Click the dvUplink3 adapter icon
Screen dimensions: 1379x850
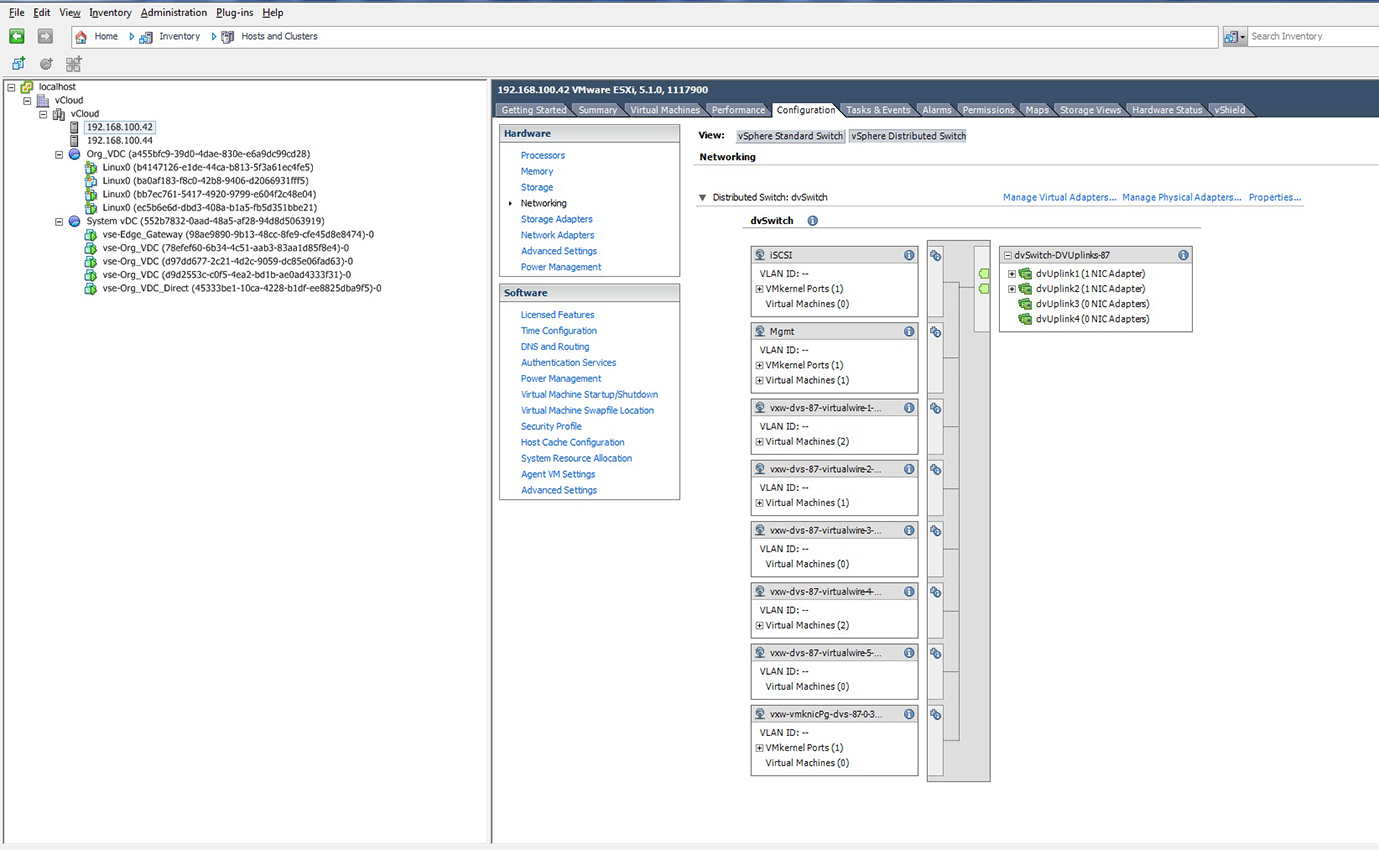tap(1025, 304)
